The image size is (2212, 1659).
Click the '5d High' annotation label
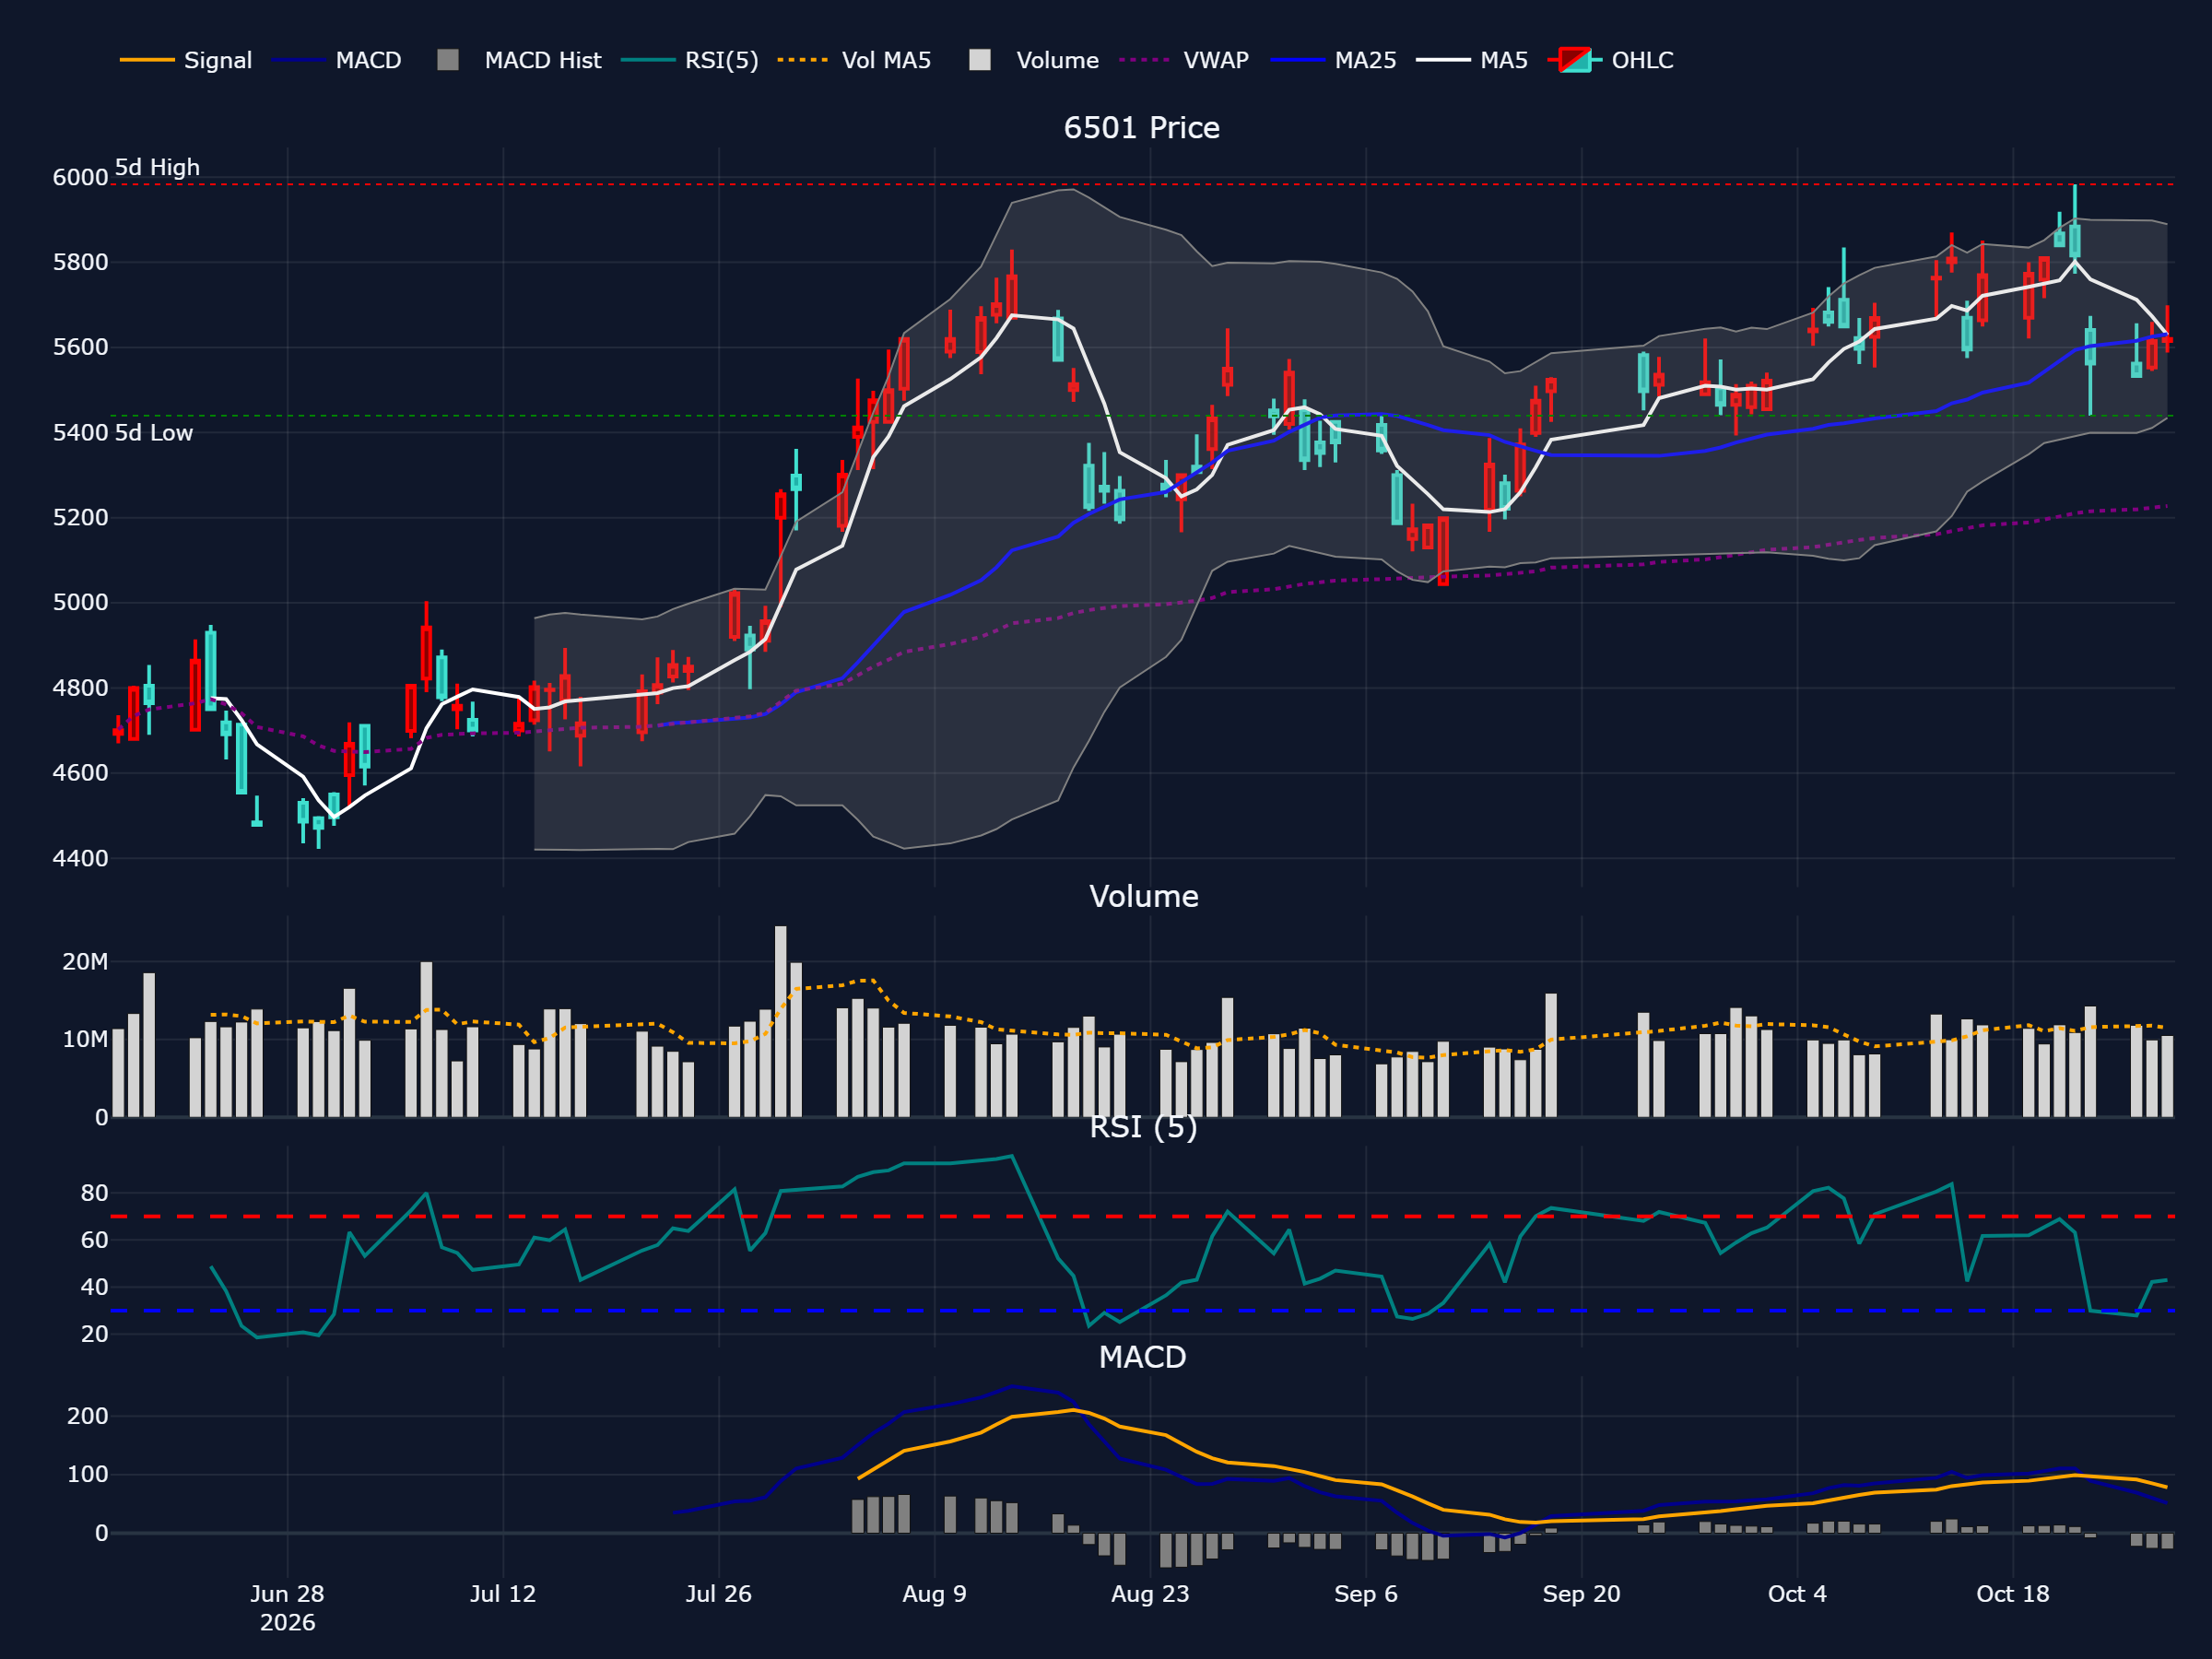(x=157, y=167)
